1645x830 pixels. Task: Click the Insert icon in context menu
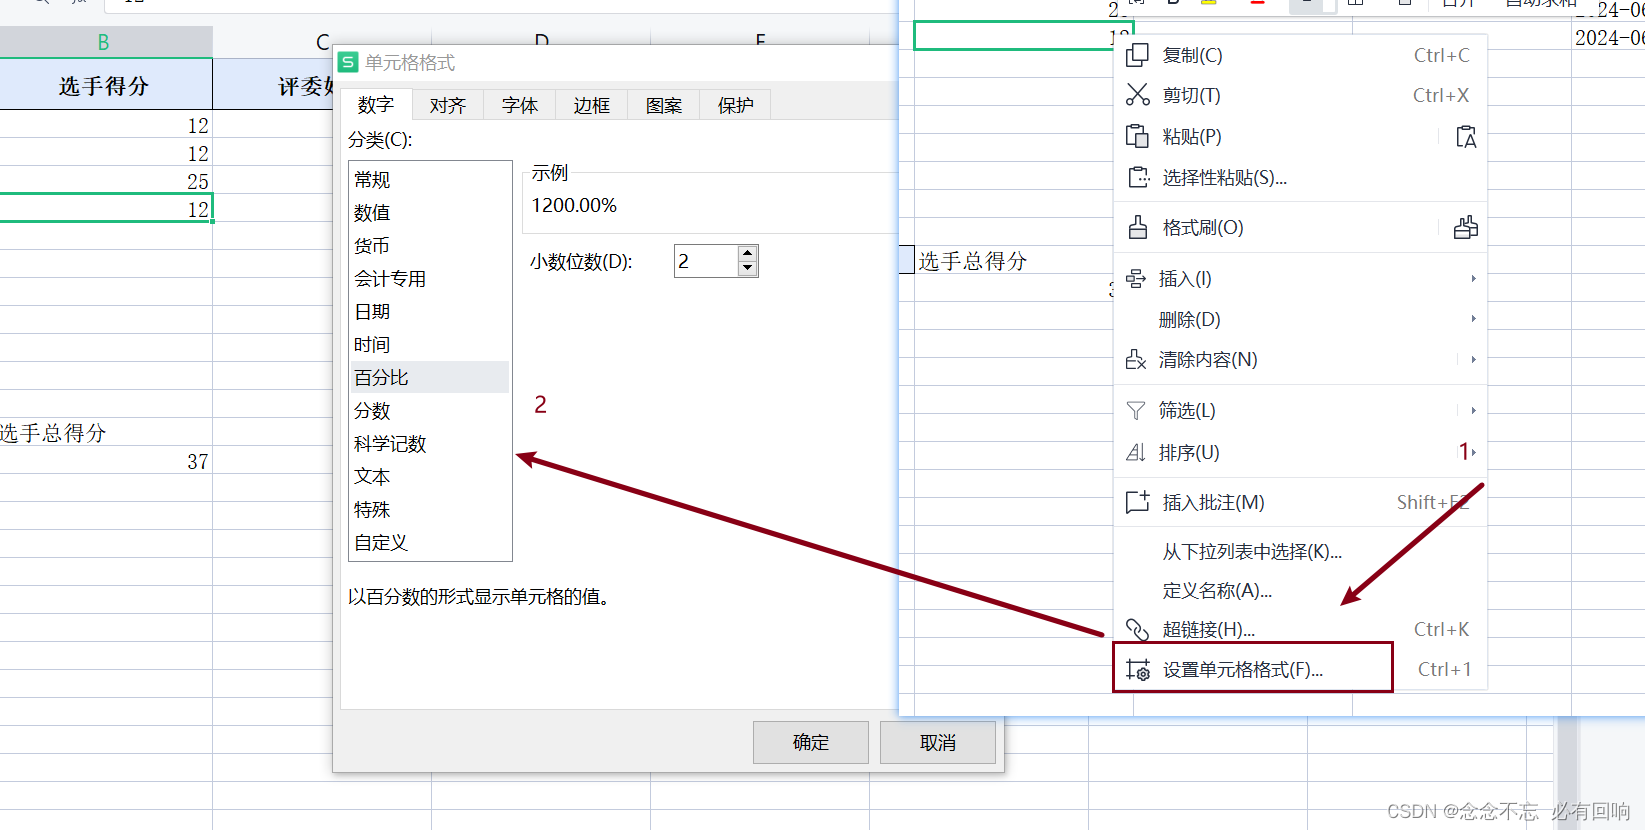click(x=1136, y=278)
